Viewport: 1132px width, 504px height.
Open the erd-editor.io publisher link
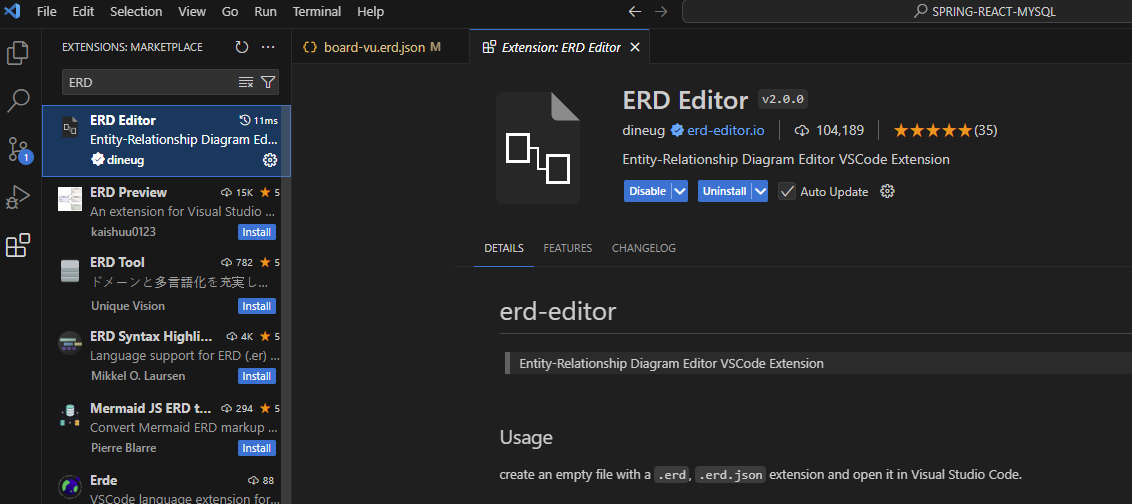pos(726,131)
